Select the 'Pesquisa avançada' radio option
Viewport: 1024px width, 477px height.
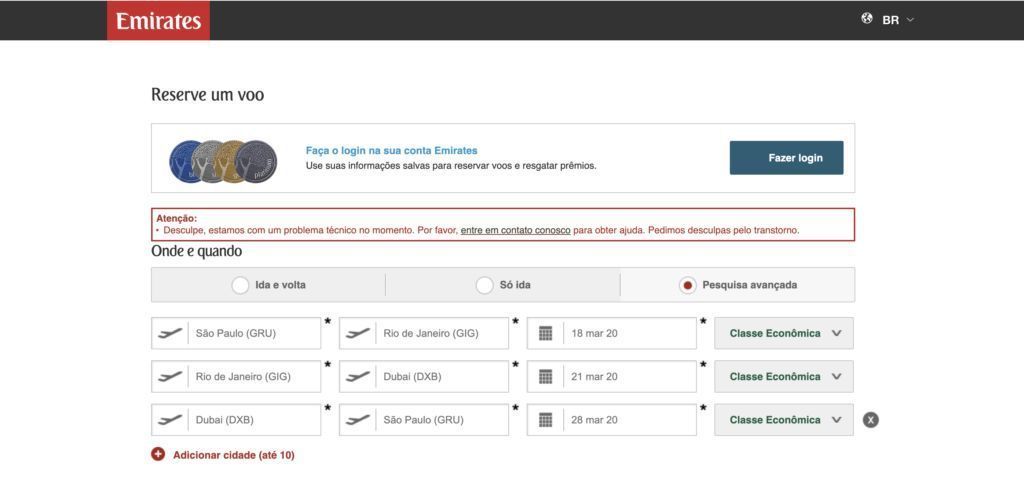(x=687, y=286)
